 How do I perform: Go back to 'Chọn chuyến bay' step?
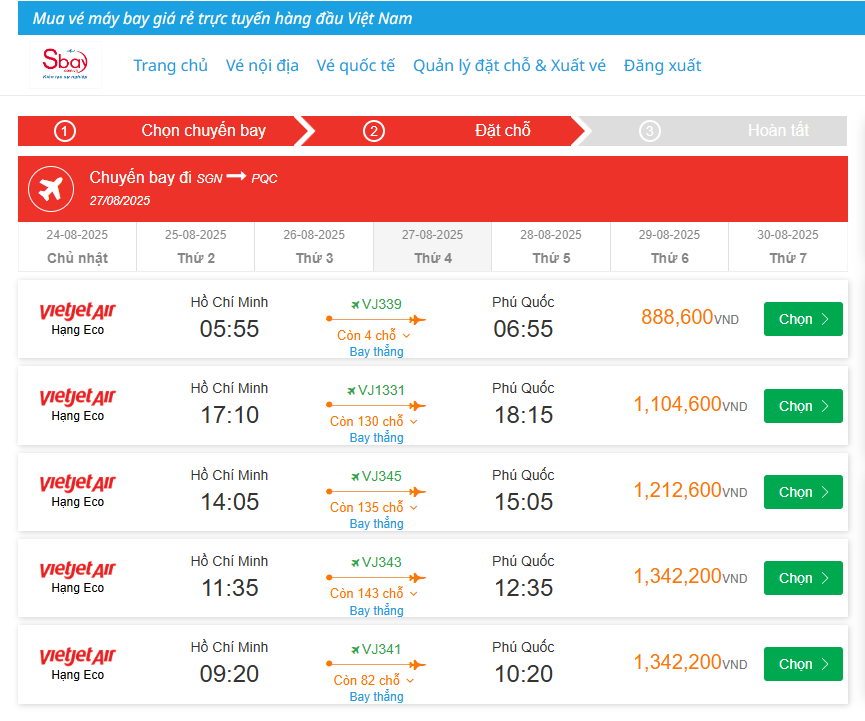(x=203, y=131)
